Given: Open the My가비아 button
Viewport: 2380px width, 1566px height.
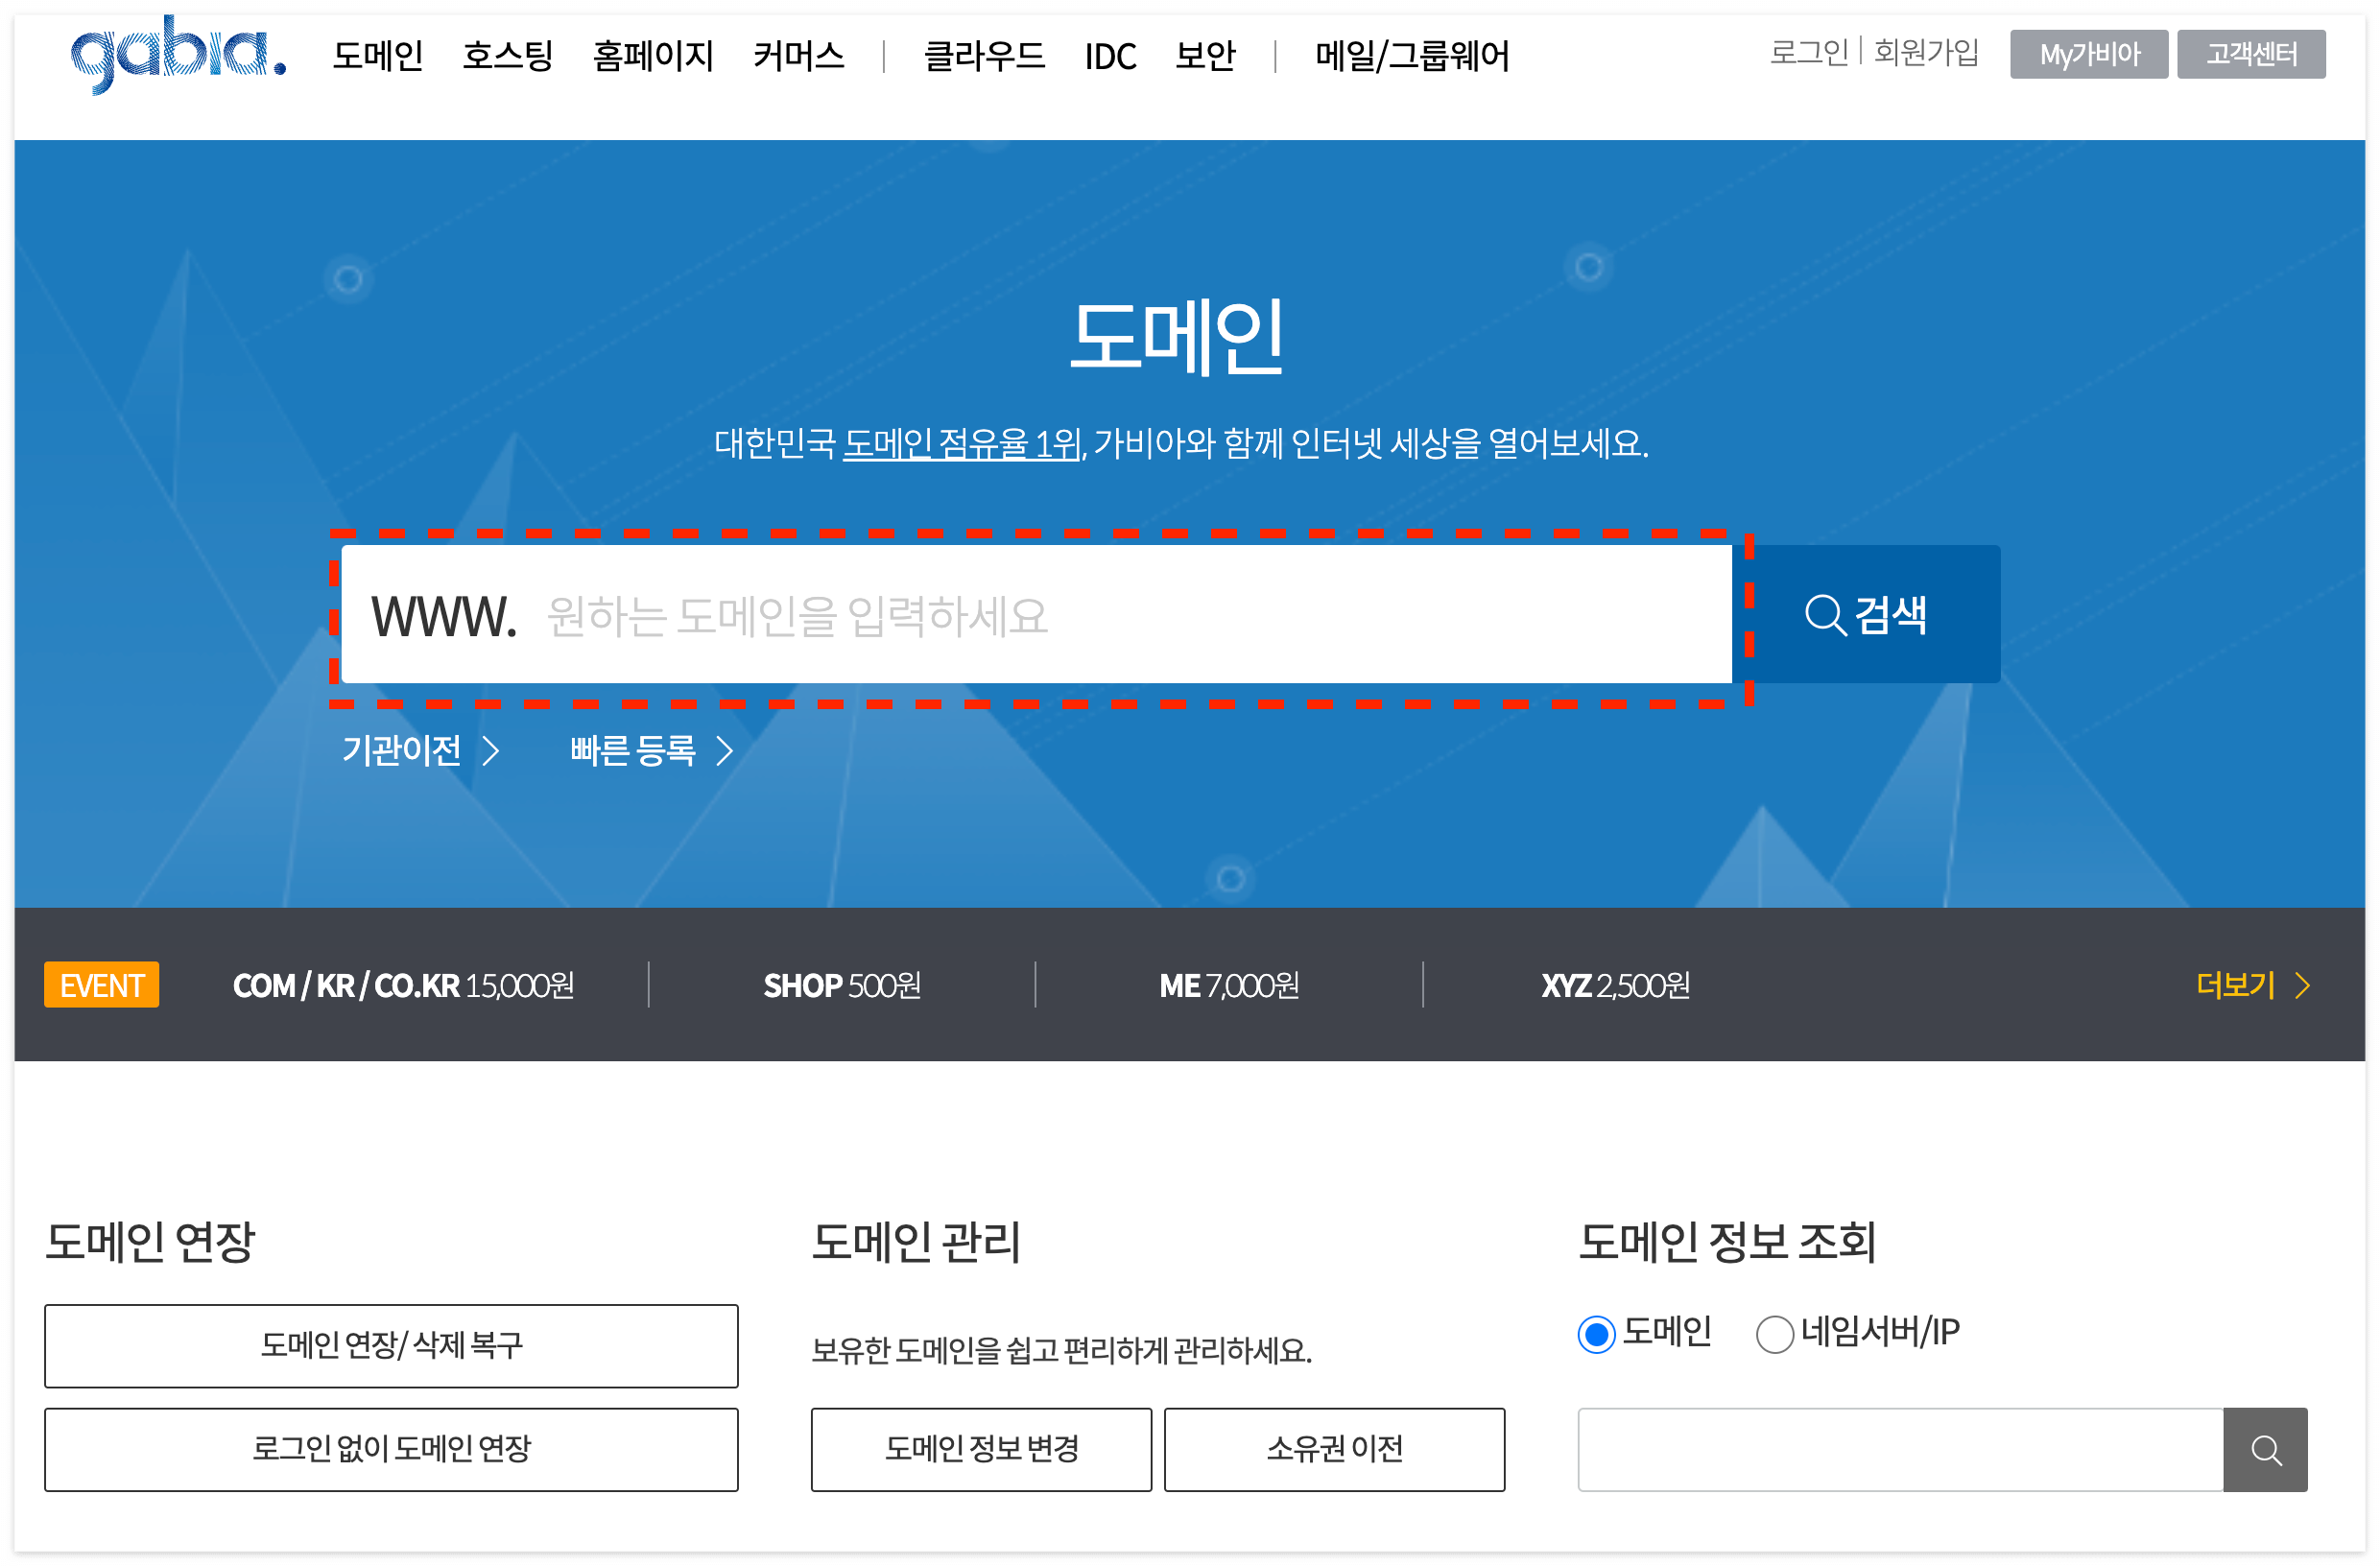Looking at the screenshot, I should [2089, 54].
